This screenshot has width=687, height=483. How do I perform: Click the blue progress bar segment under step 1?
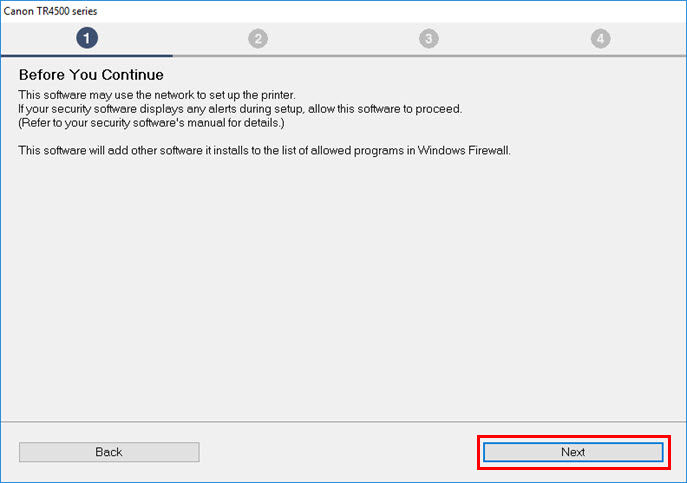pyautogui.click(x=87, y=56)
